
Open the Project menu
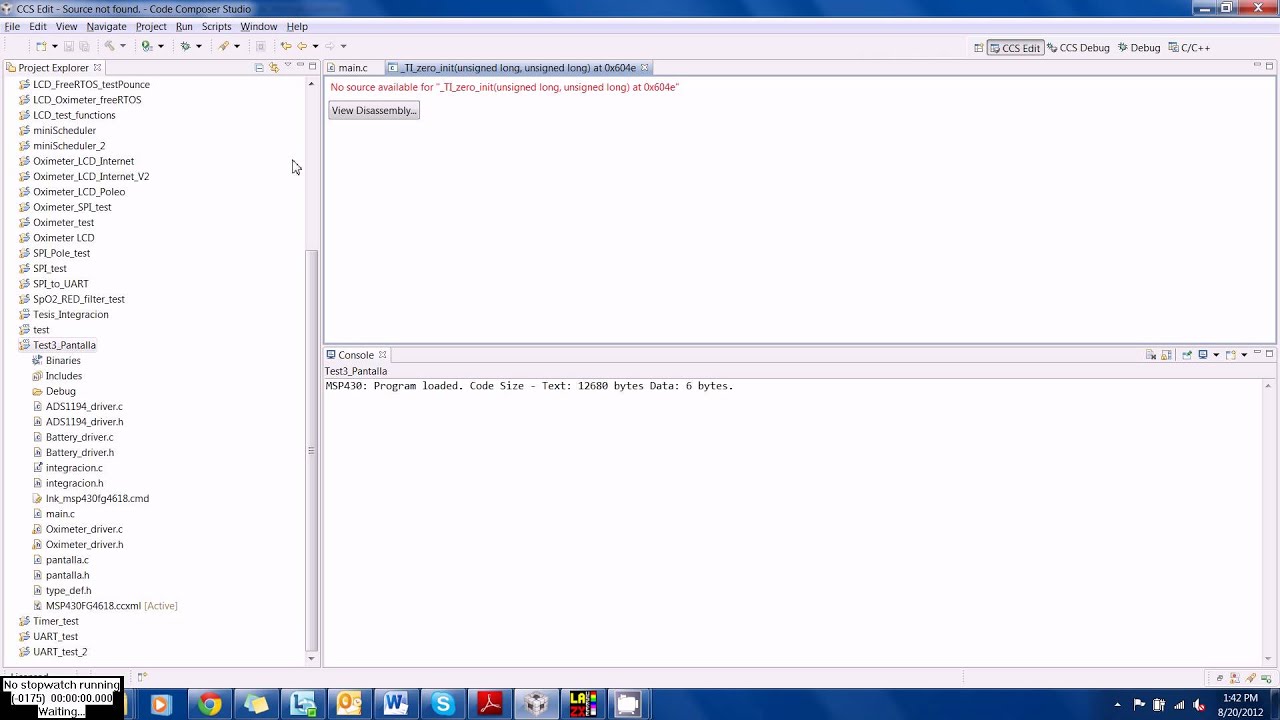pos(151,26)
